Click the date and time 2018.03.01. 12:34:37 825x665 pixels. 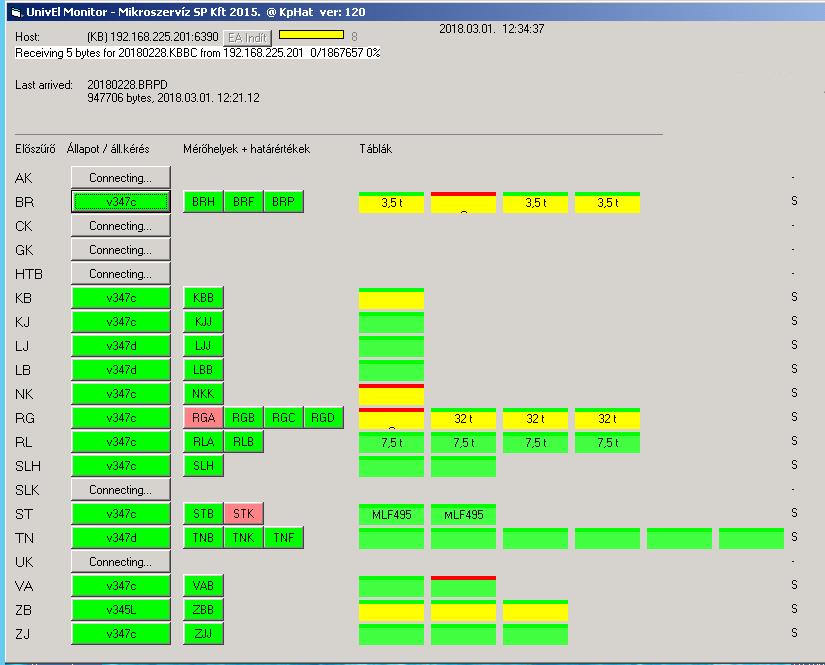coord(491,29)
